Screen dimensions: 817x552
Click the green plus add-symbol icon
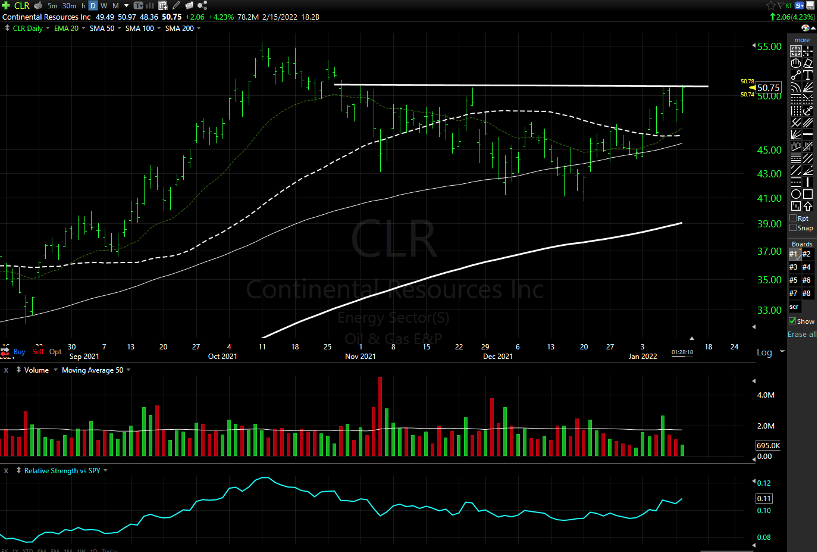[6, 6]
